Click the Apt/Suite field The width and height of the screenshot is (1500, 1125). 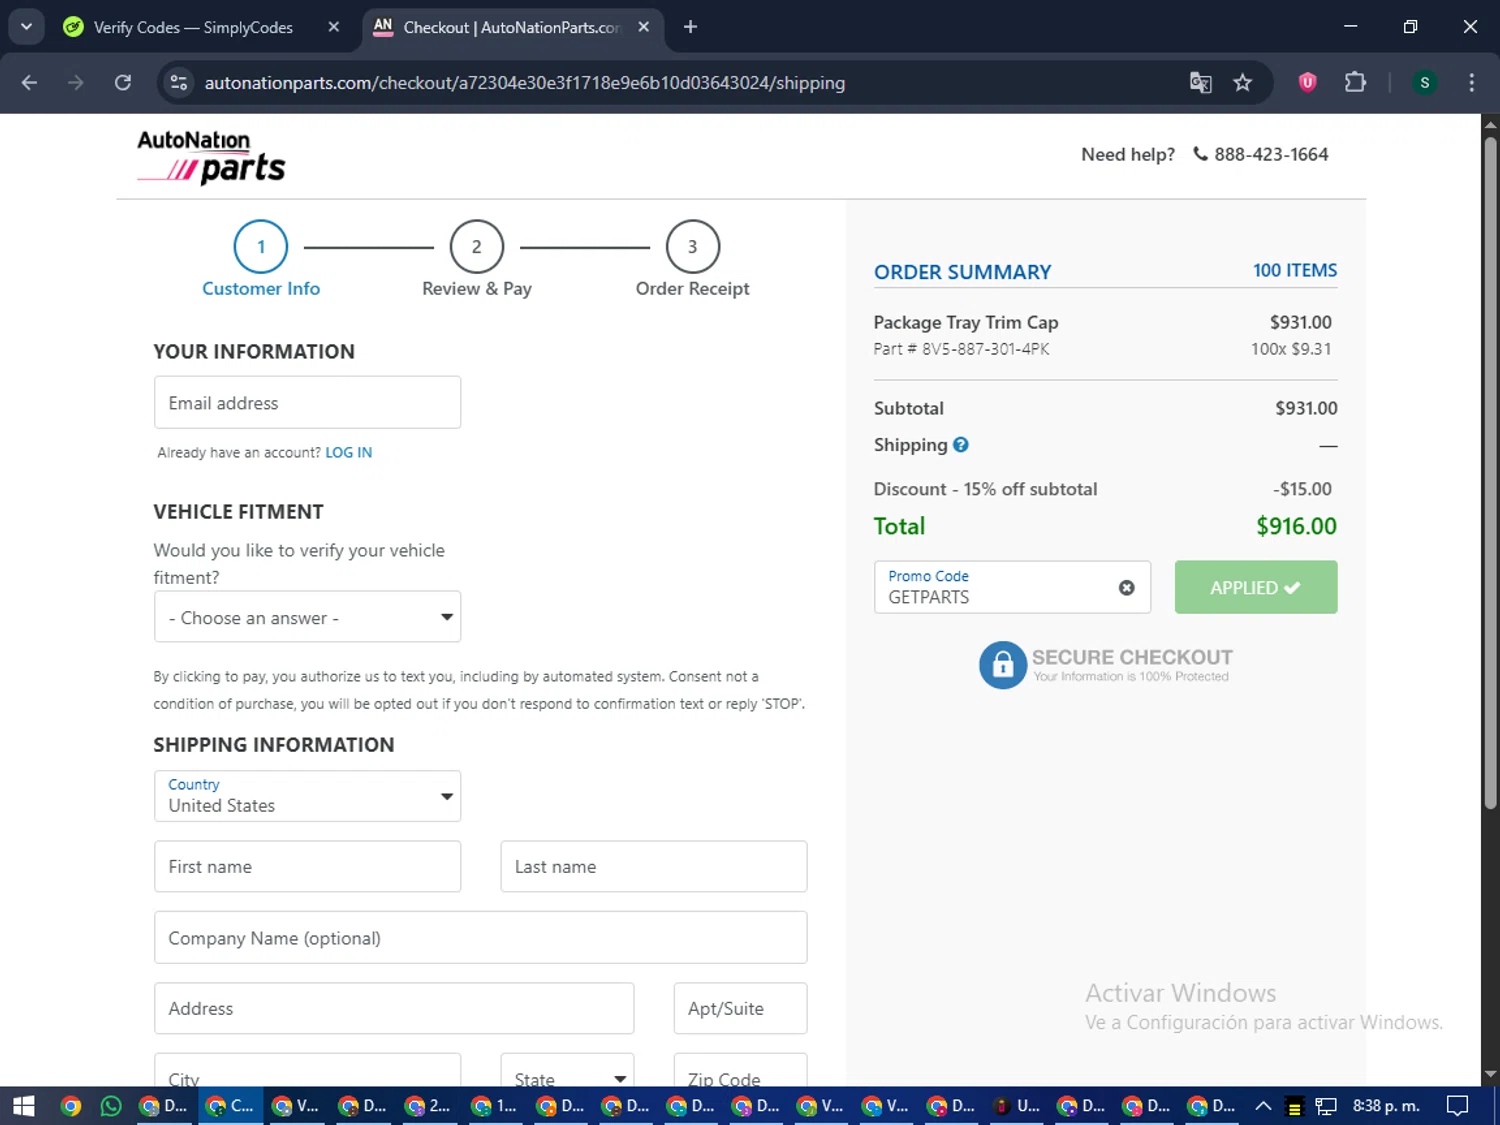click(740, 1008)
